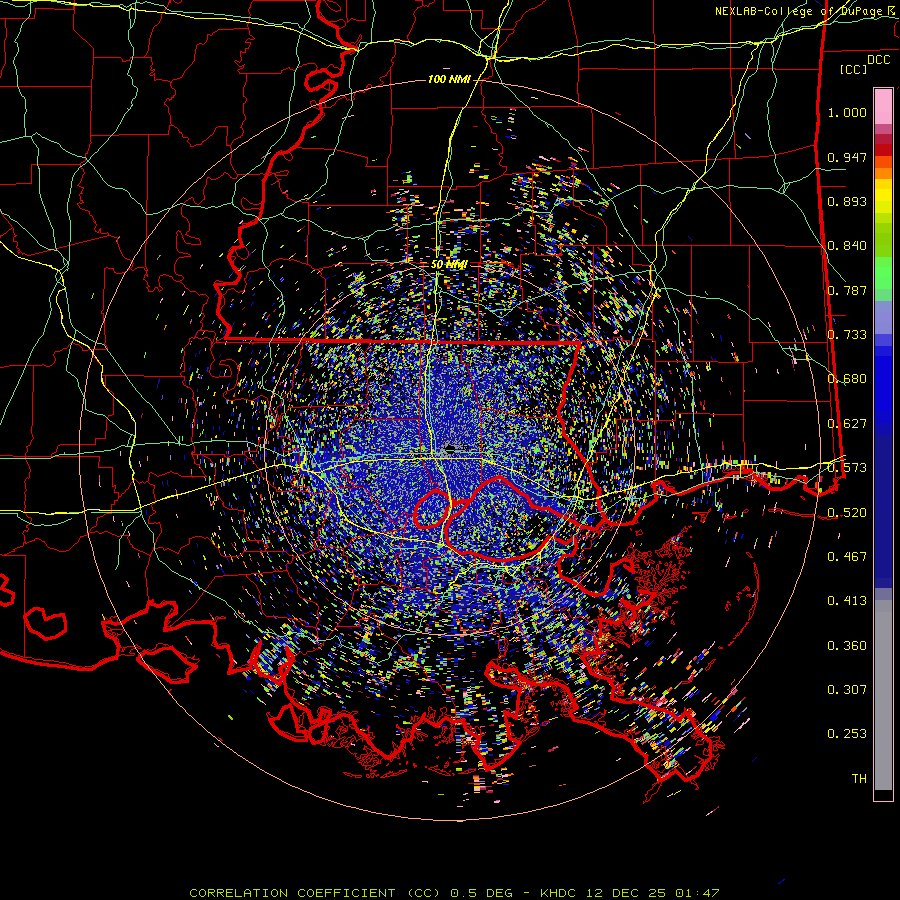
Task: Click the 0.840 scale value
Action: (x=847, y=246)
